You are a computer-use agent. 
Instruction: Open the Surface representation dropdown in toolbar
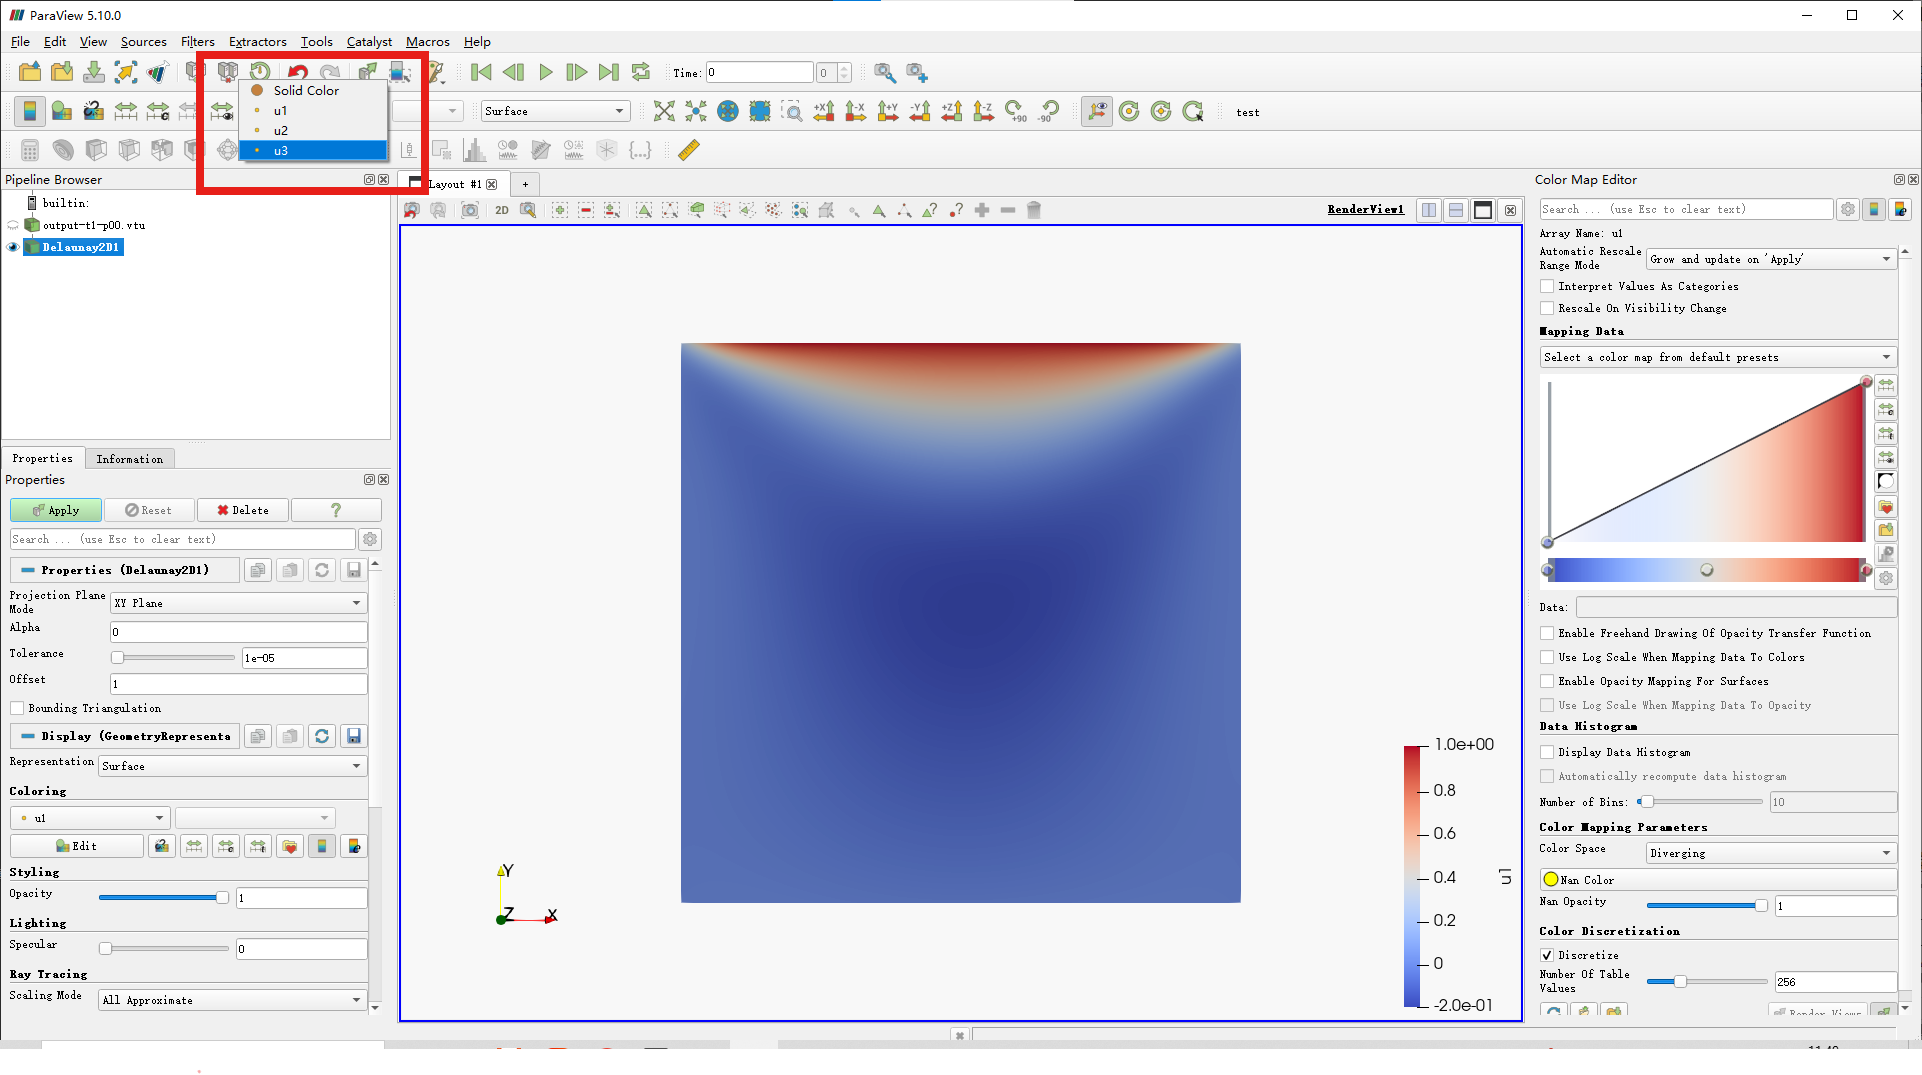tap(555, 111)
